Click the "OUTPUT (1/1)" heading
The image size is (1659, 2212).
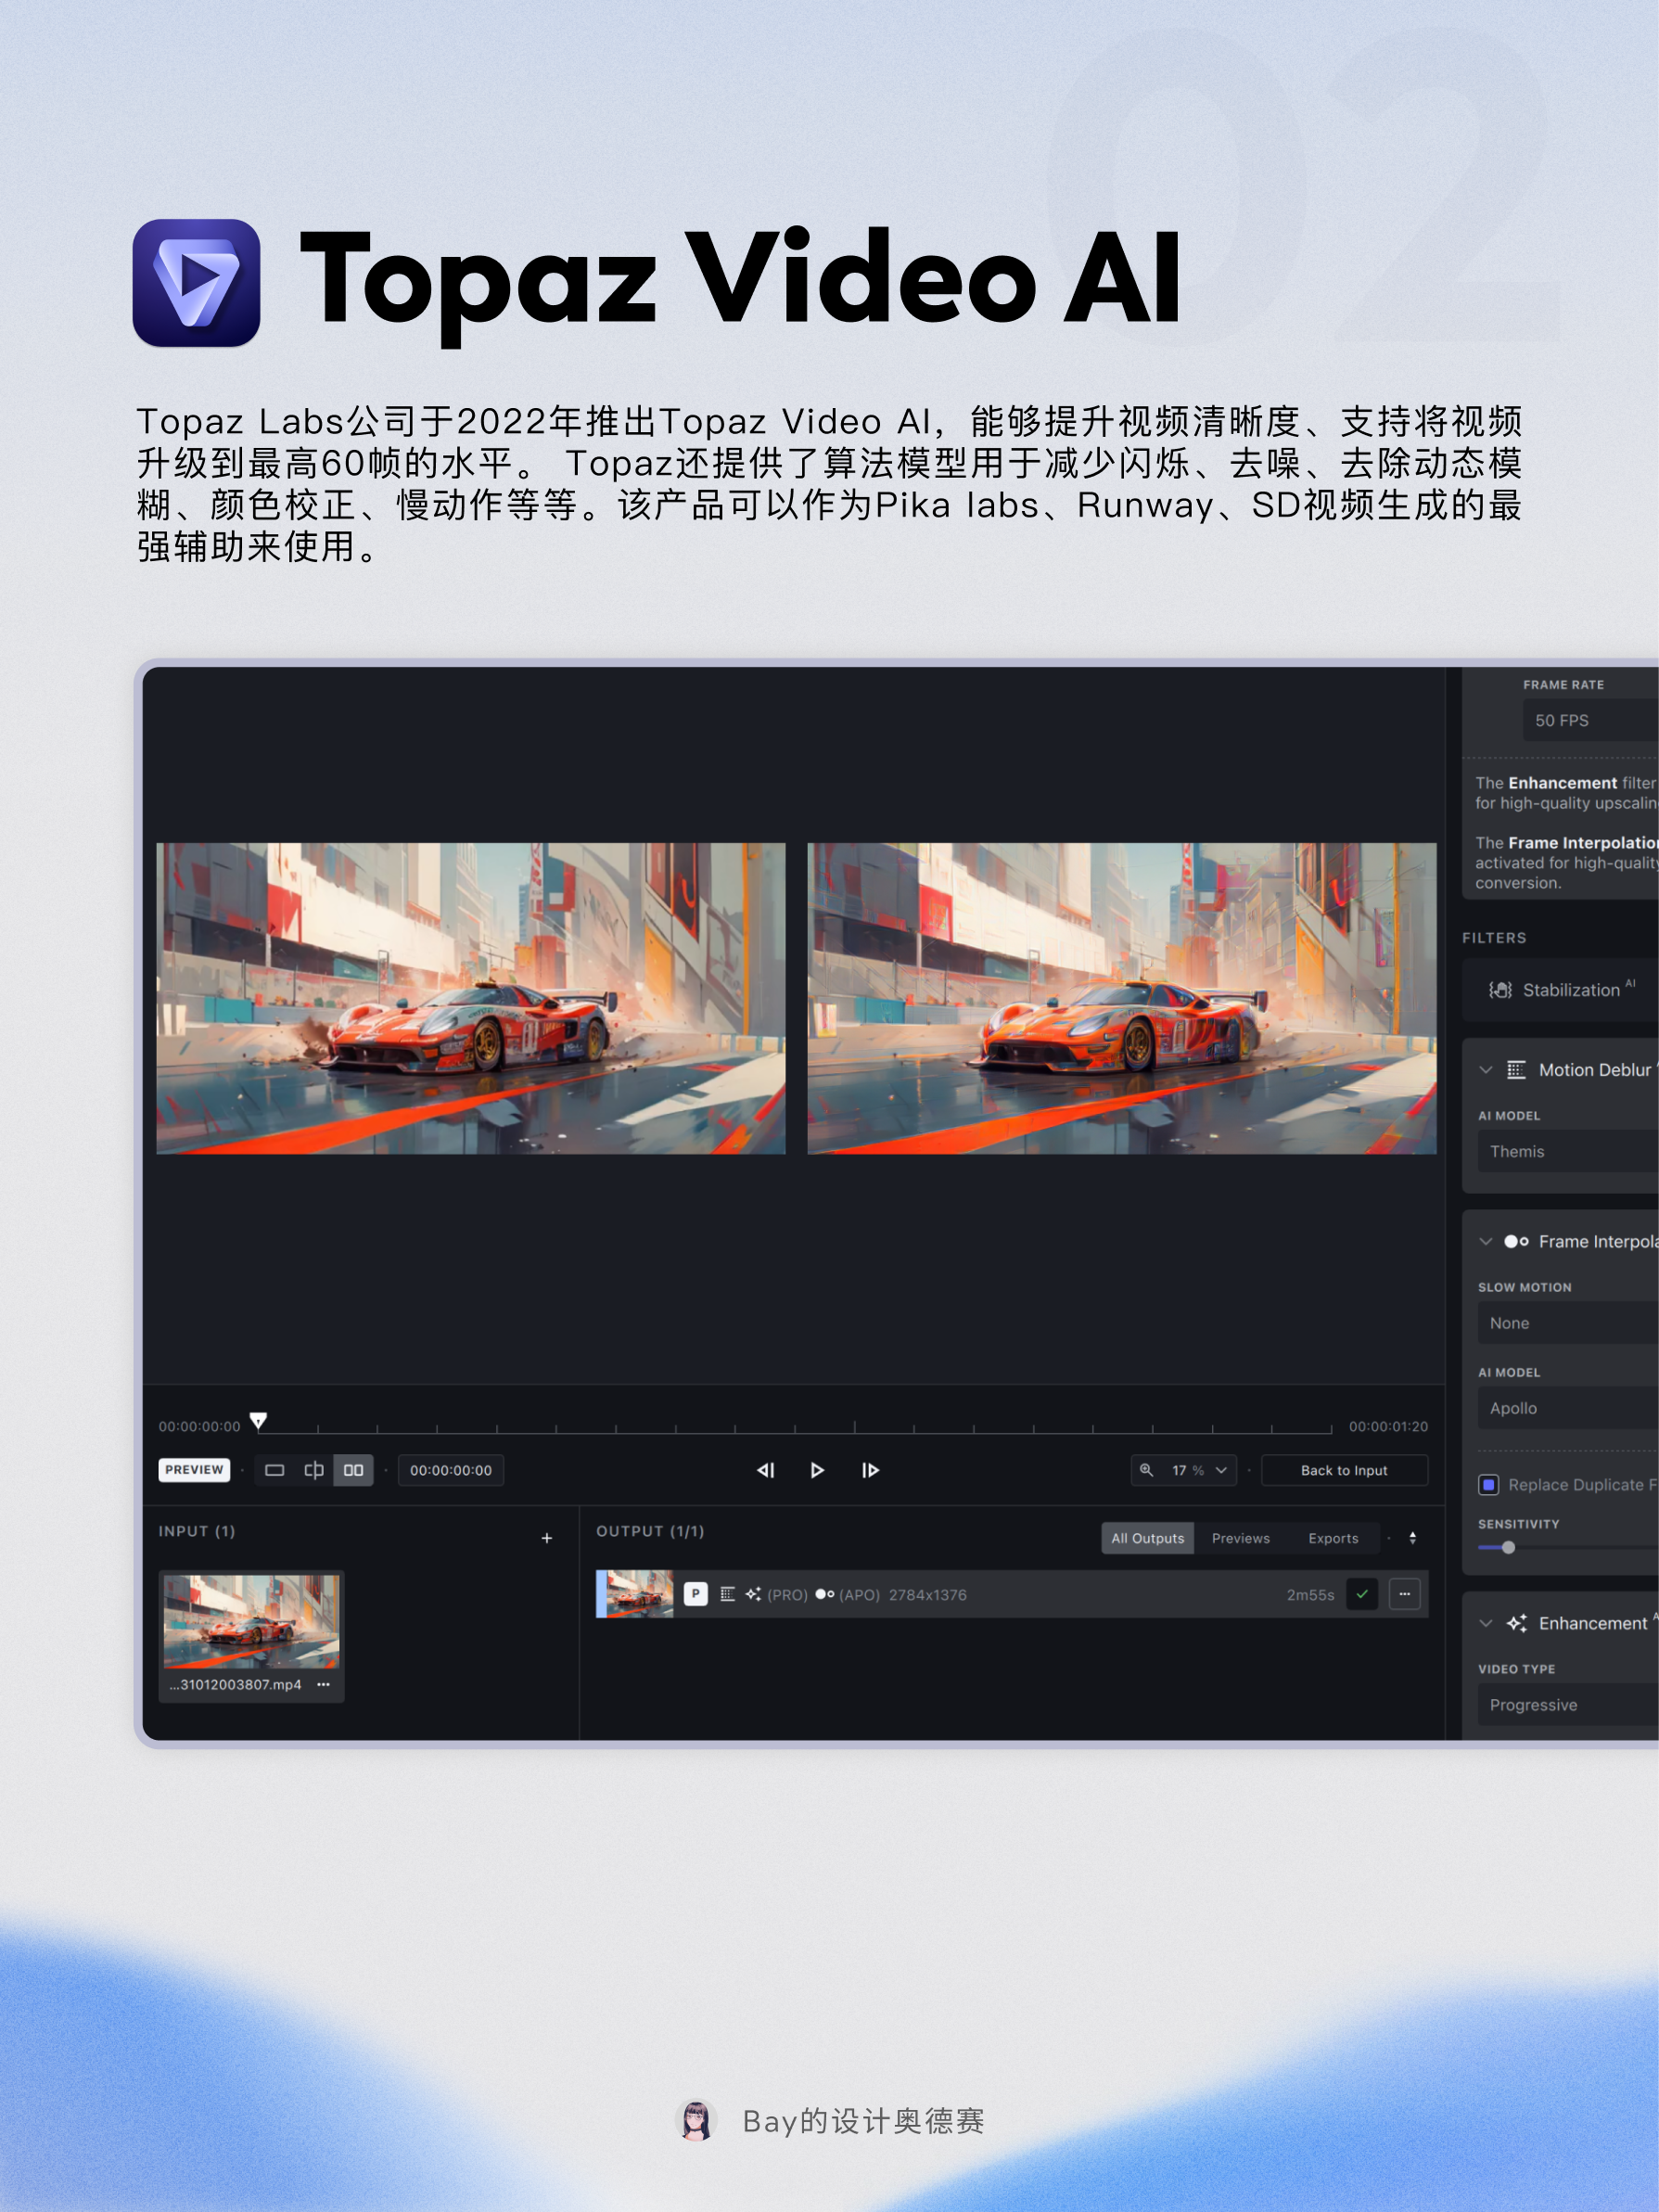(650, 1531)
